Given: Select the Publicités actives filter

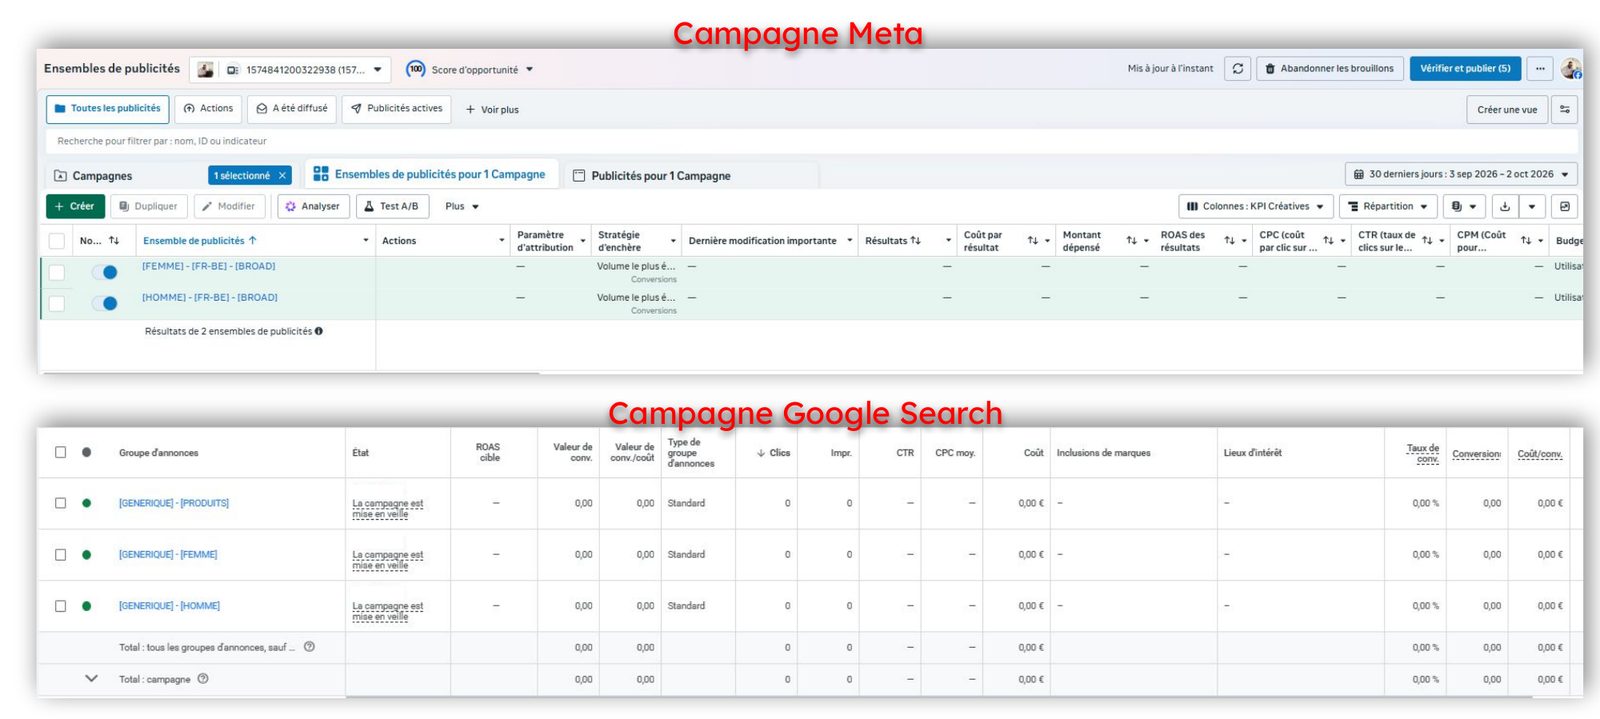Looking at the screenshot, I should click(x=396, y=108).
